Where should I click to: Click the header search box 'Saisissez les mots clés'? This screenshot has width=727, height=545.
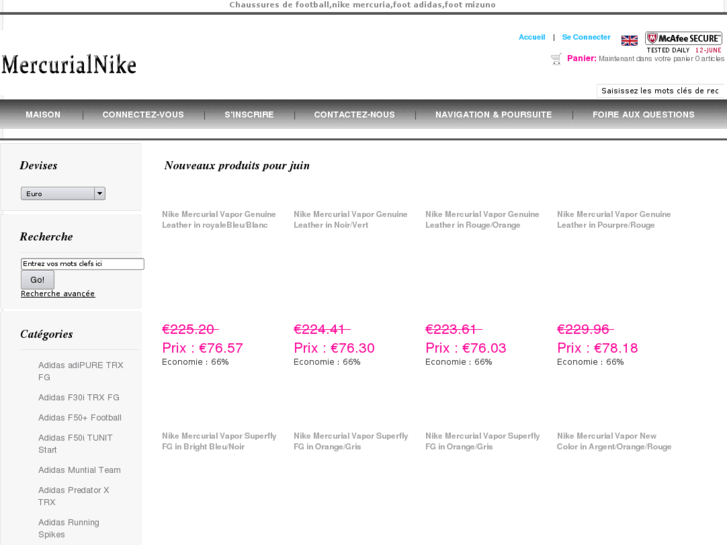tap(661, 91)
